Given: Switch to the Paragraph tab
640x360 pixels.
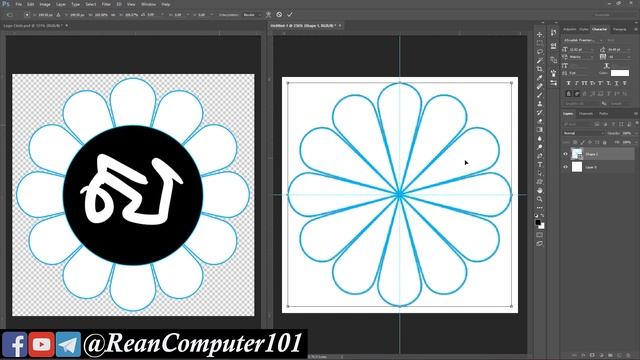Looking at the screenshot, I should 620,29.
